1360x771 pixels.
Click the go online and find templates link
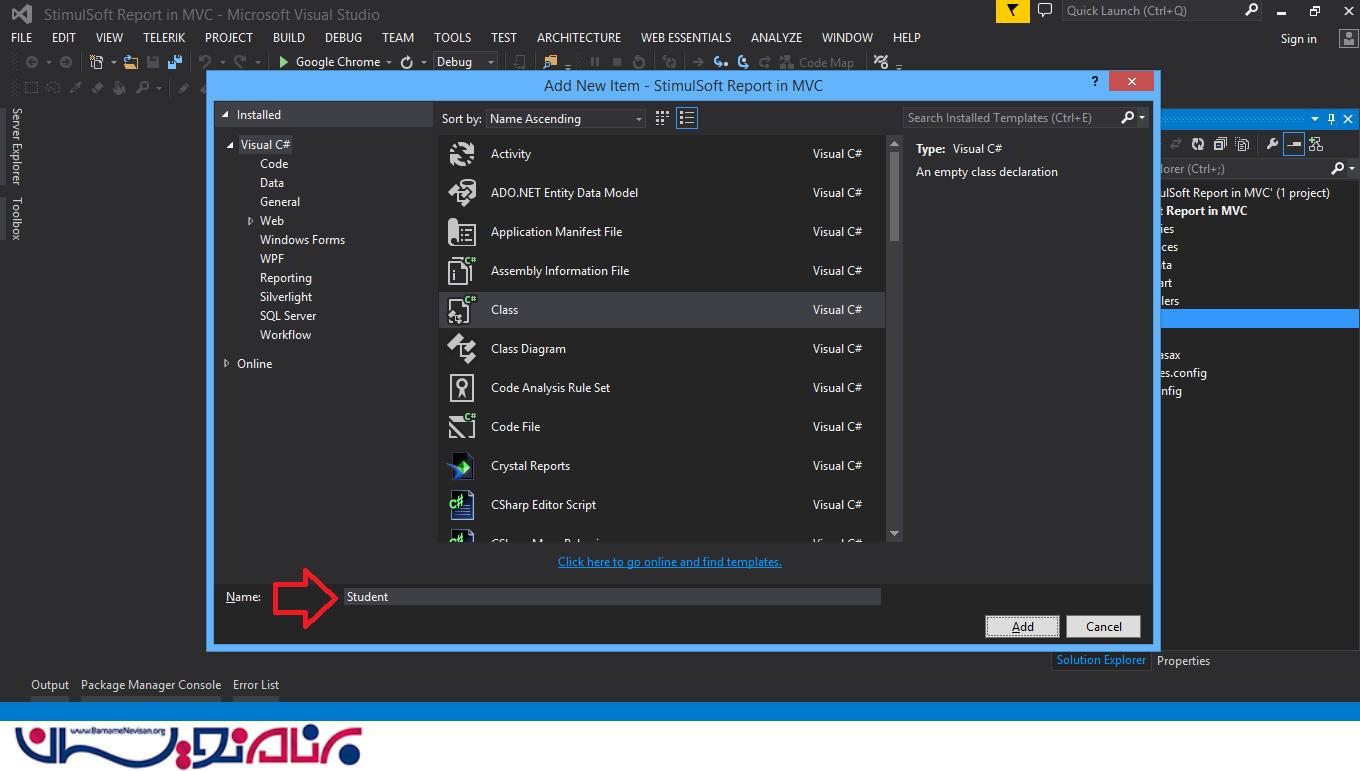point(669,562)
